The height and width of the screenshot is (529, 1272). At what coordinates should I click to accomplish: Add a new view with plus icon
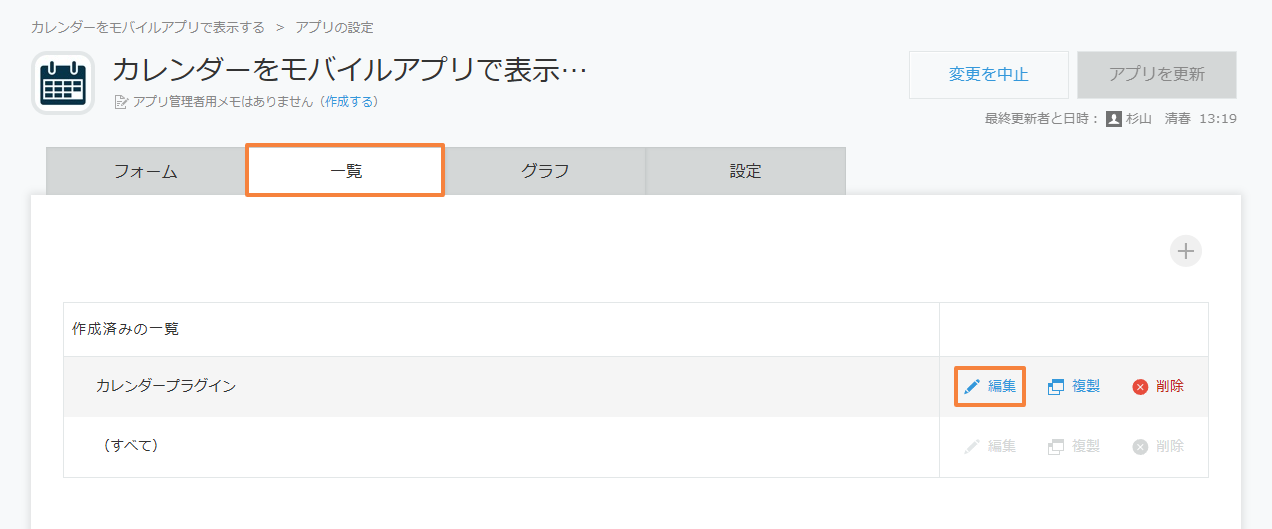(1186, 251)
